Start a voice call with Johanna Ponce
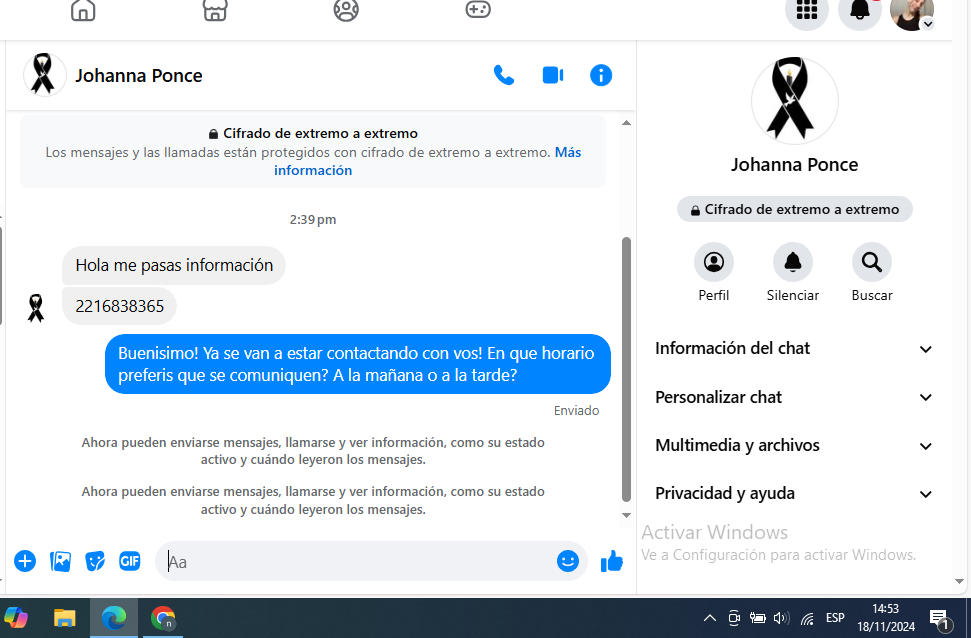Screen dimensions: 971x638 click(504, 75)
